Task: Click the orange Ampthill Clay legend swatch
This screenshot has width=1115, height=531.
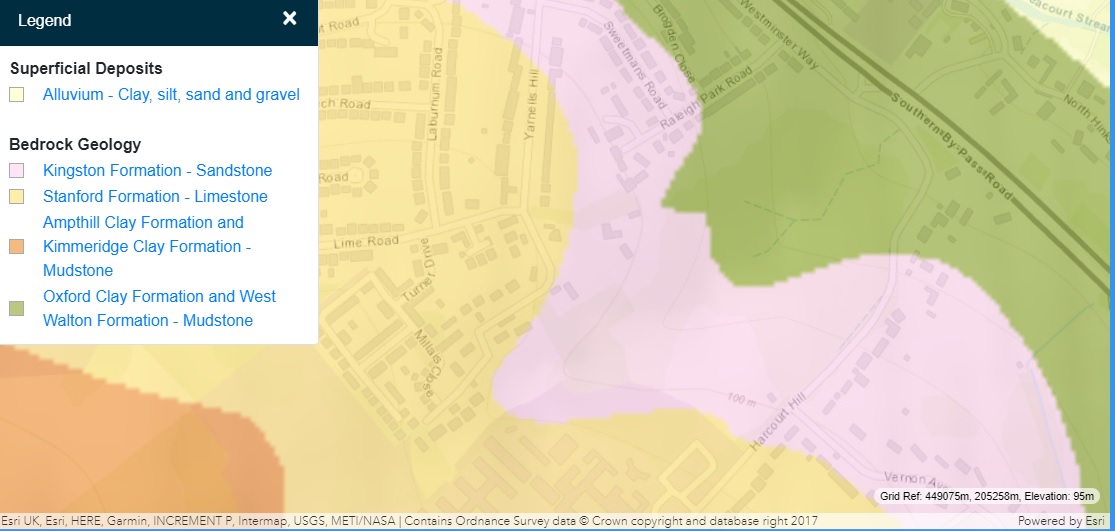Action: (17, 247)
